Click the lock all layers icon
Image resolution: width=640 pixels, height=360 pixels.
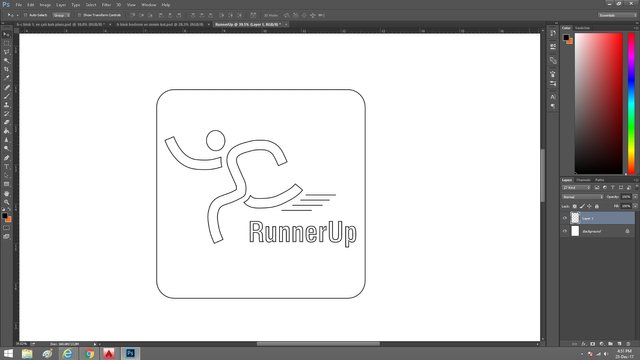coord(597,206)
